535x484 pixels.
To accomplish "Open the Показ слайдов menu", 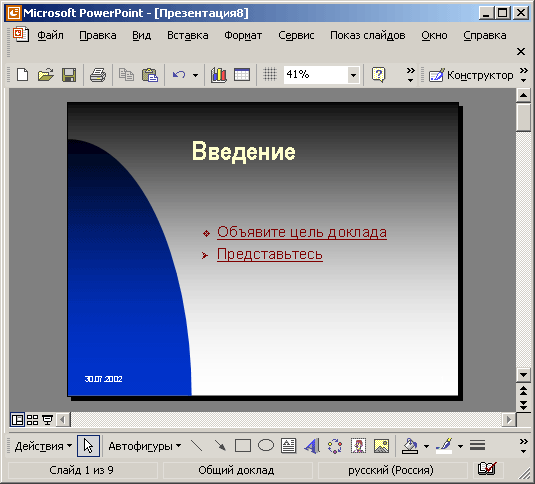I will click(367, 35).
